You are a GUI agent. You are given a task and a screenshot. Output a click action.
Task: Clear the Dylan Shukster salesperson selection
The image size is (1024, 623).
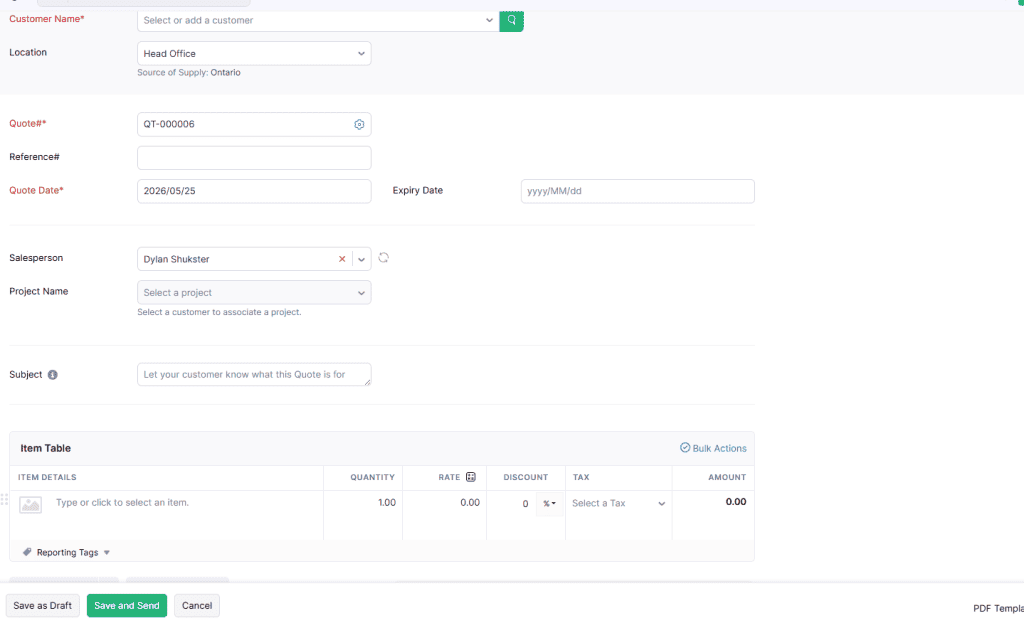coord(342,259)
